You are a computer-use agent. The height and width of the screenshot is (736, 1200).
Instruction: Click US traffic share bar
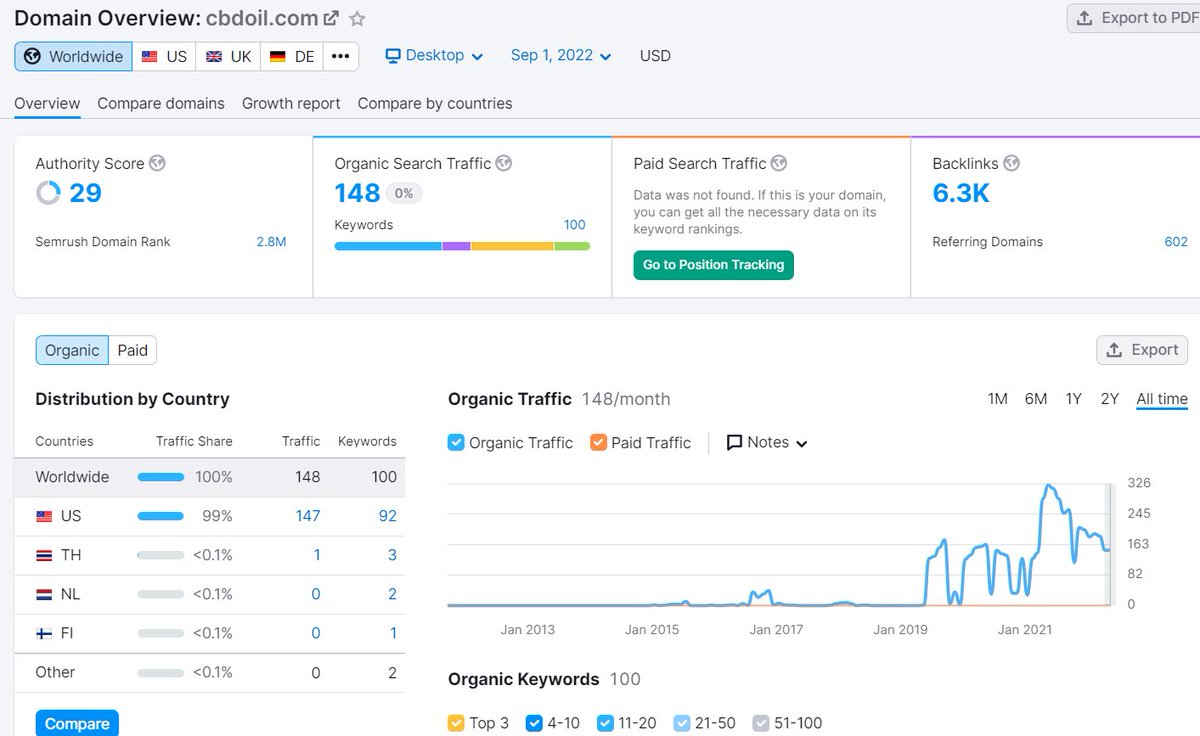(x=160, y=516)
